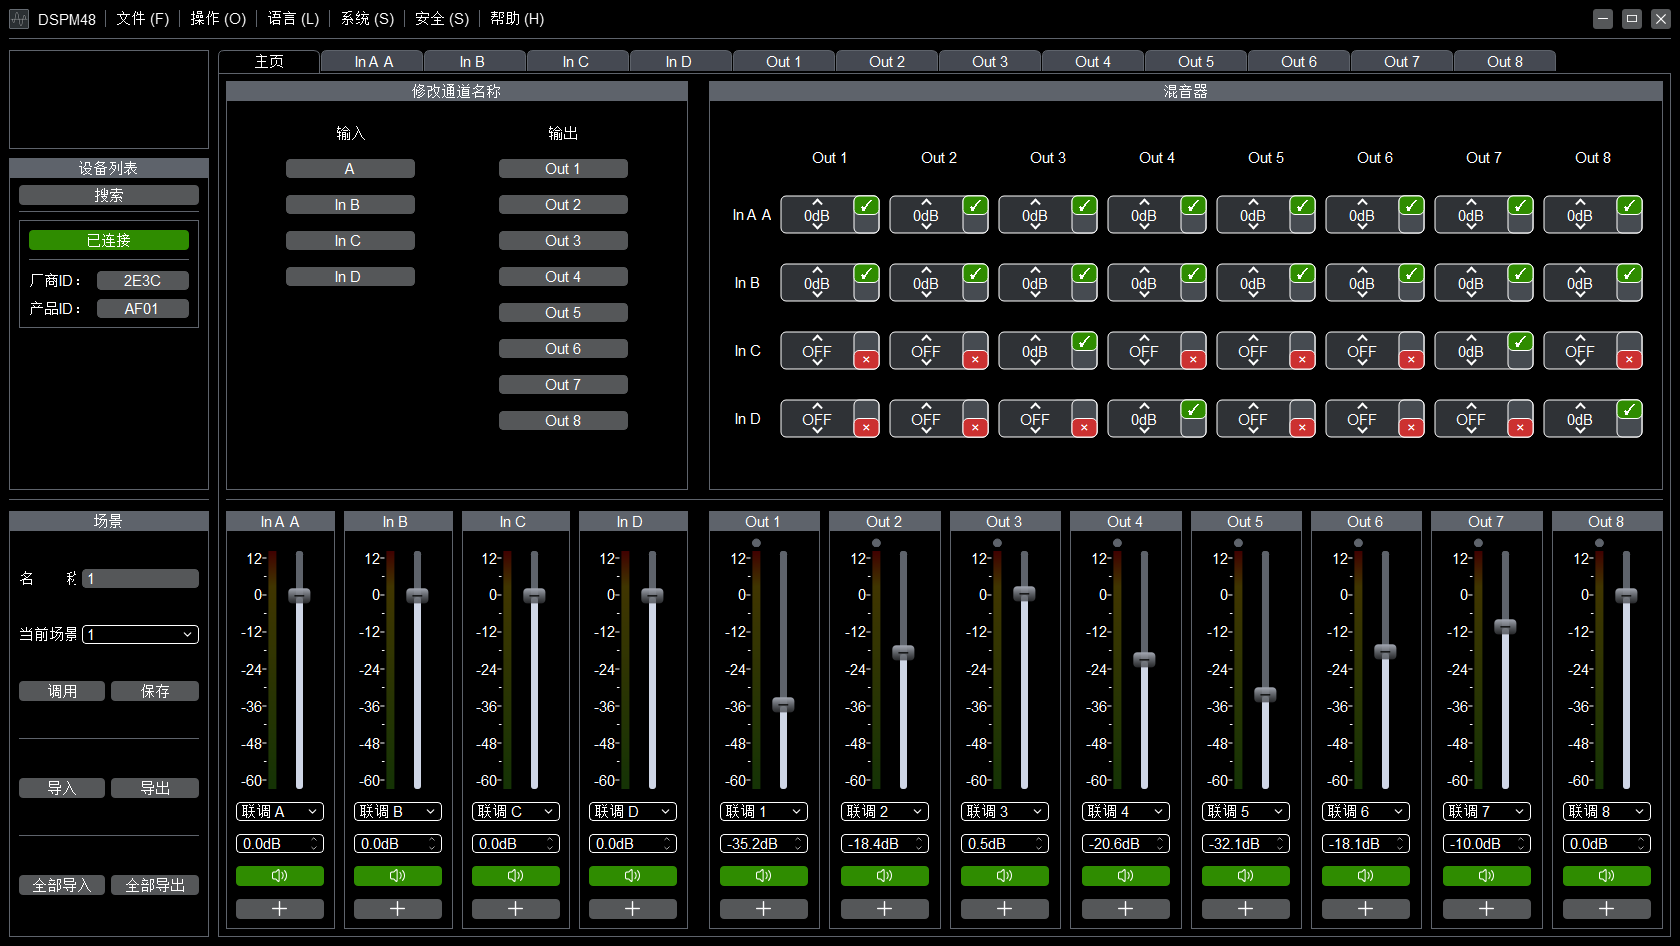Mute the In D channel speaker icon
This screenshot has height=946, width=1680.
click(632, 876)
